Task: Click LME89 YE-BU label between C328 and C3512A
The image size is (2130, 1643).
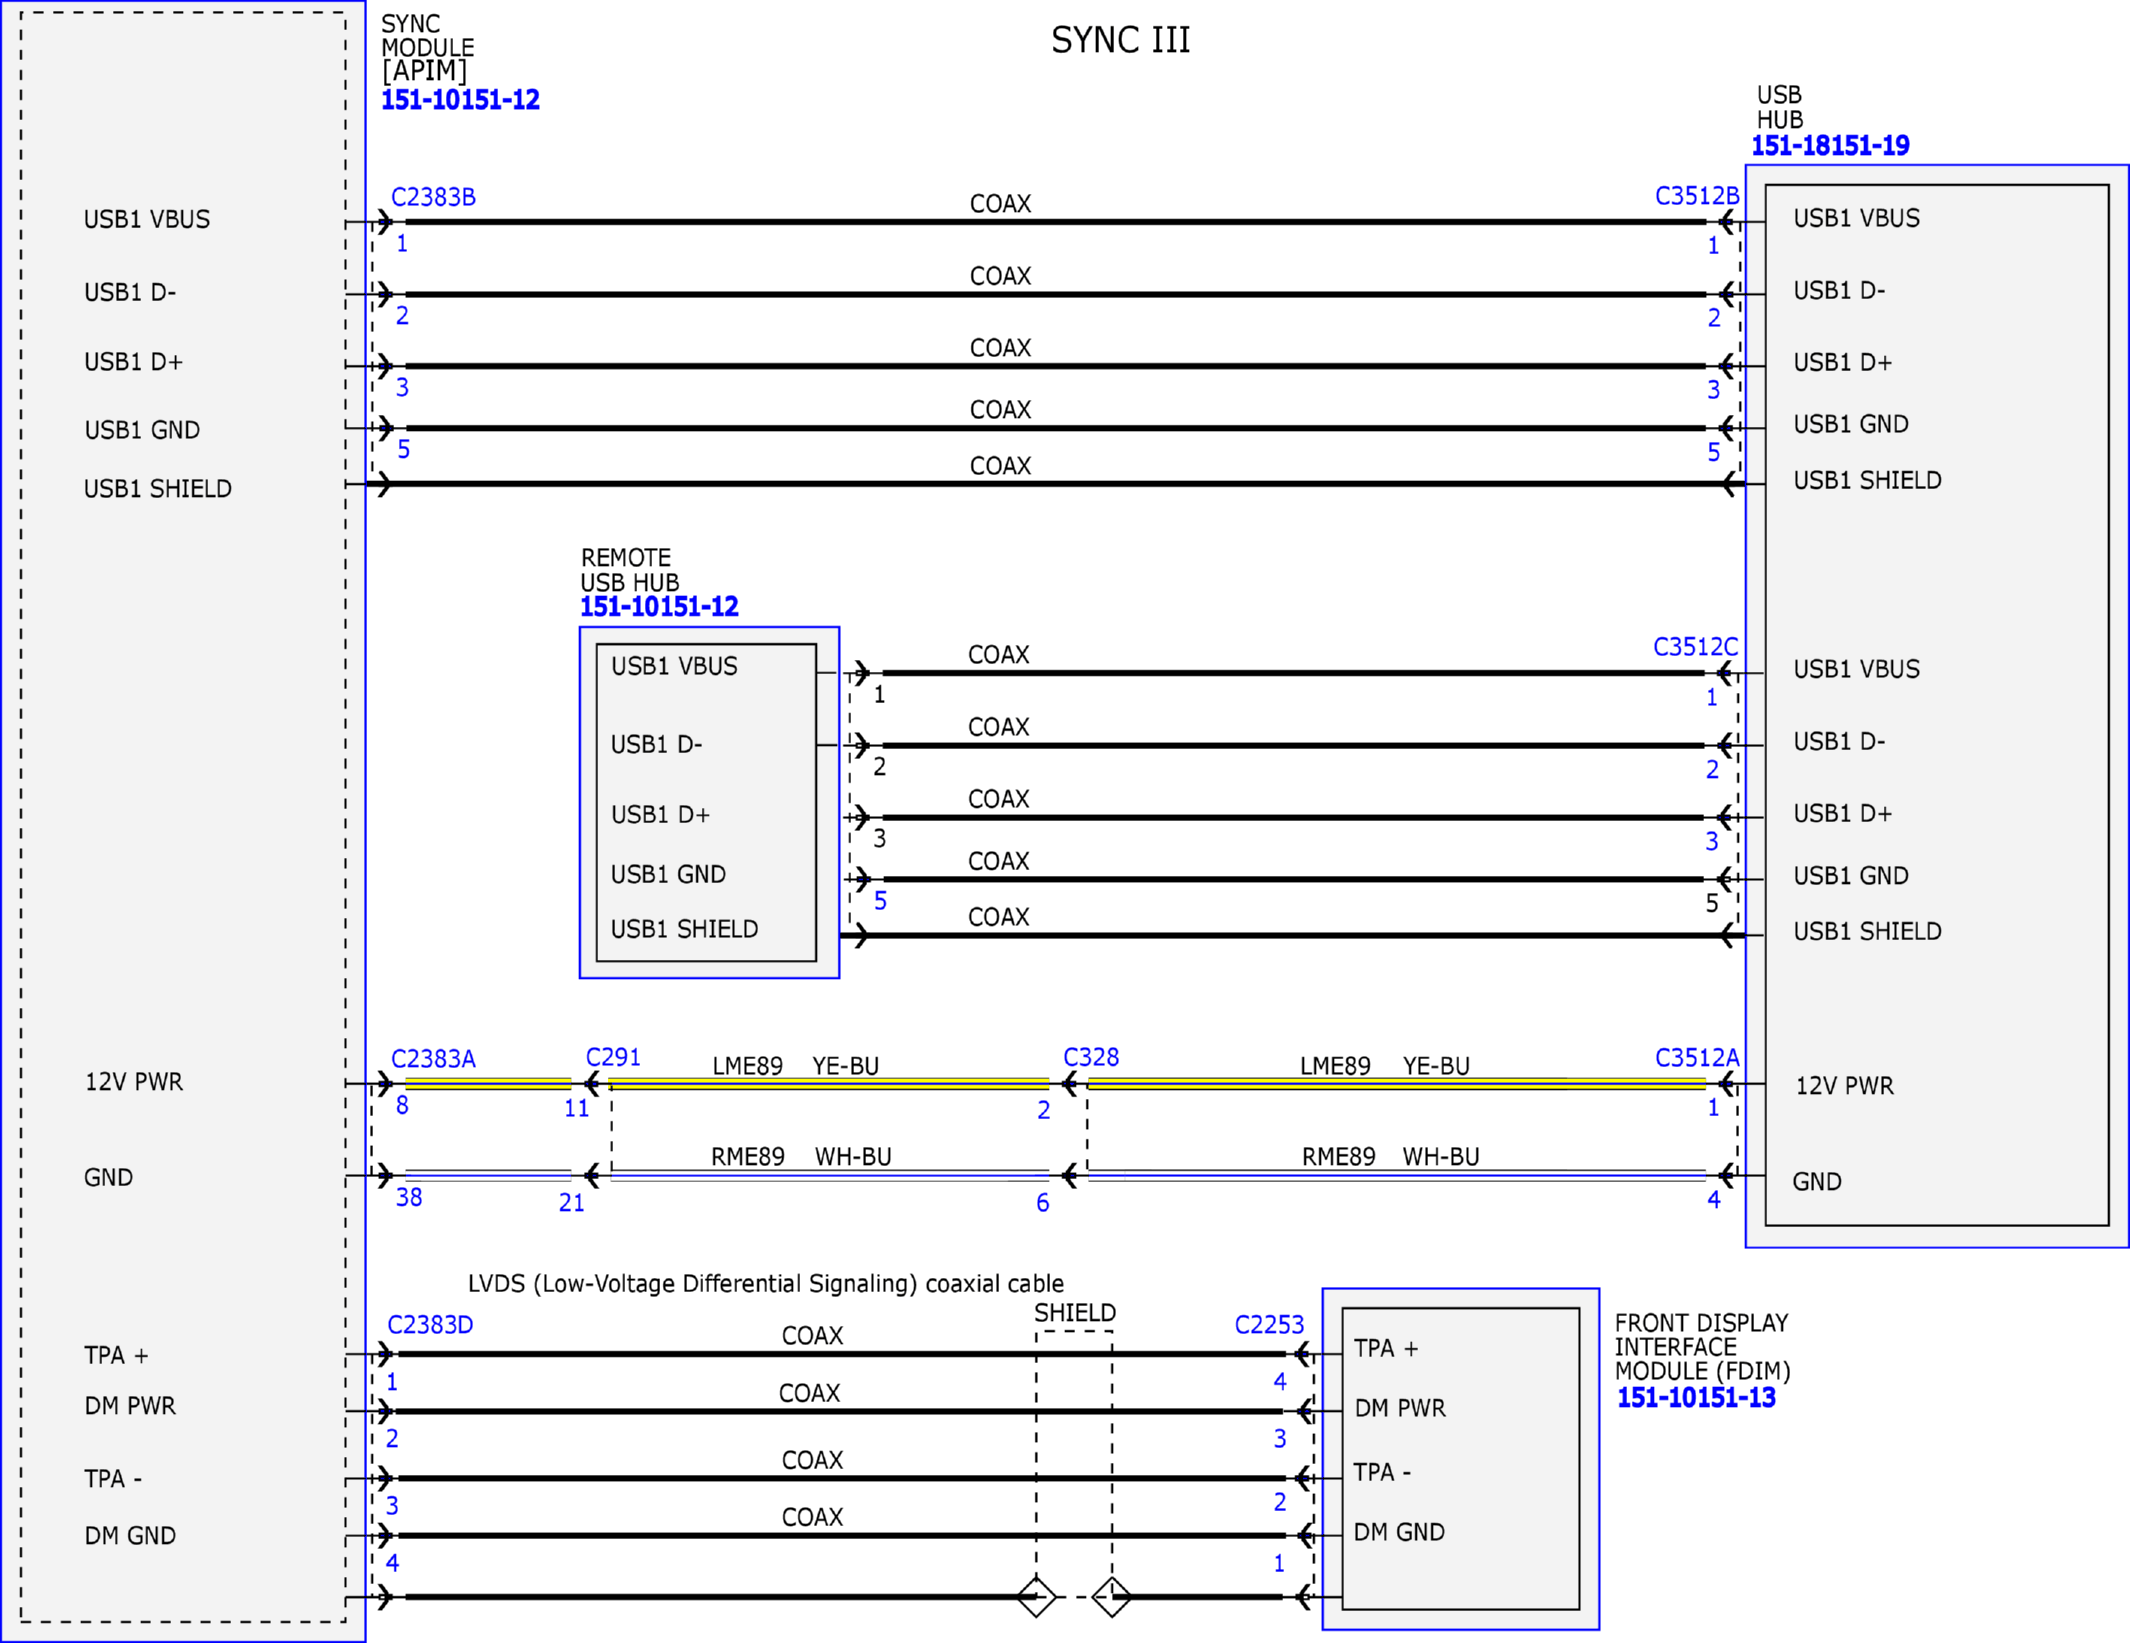Action: [1385, 1067]
